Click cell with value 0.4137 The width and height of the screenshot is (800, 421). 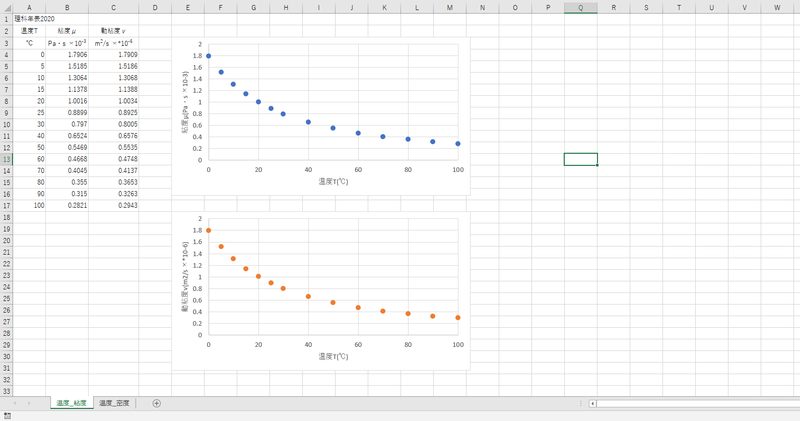113,170
